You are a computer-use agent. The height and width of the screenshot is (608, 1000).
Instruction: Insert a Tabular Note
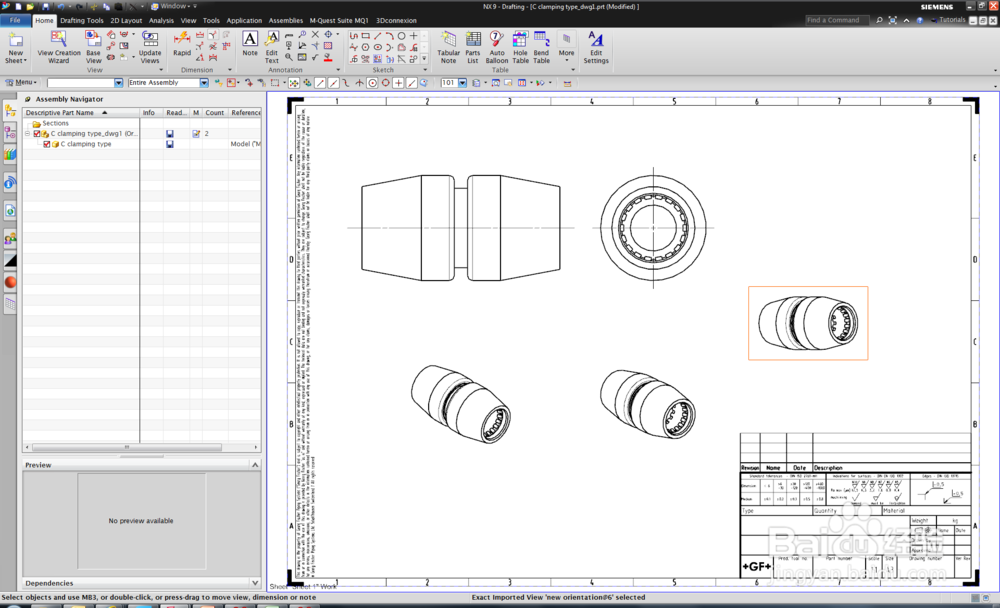(448, 47)
